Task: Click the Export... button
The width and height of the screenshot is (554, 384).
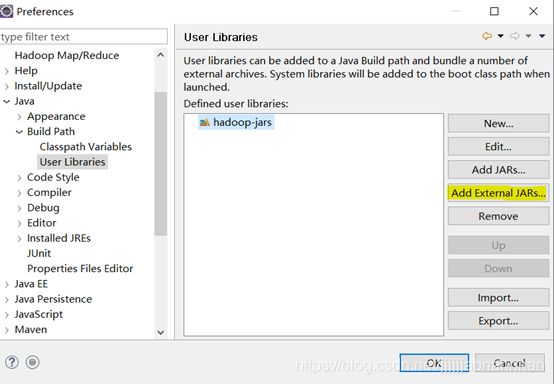Action: 499,321
